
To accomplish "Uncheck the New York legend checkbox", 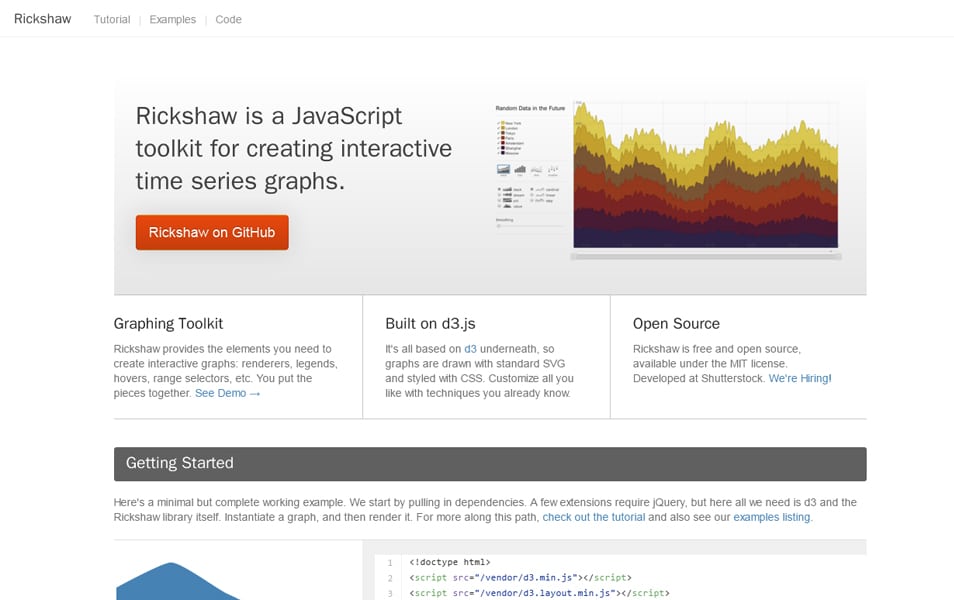I will [x=498, y=121].
